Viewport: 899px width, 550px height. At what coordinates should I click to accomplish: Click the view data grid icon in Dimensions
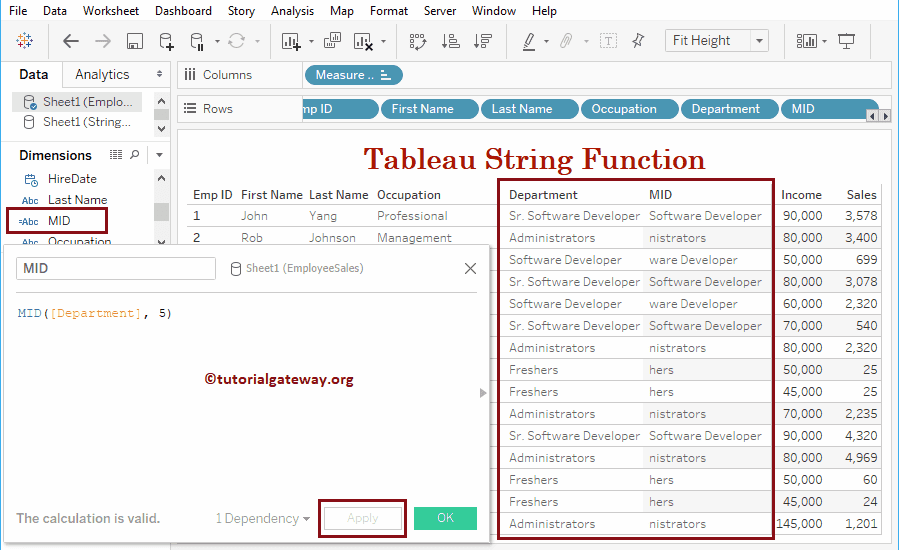tap(116, 155)
